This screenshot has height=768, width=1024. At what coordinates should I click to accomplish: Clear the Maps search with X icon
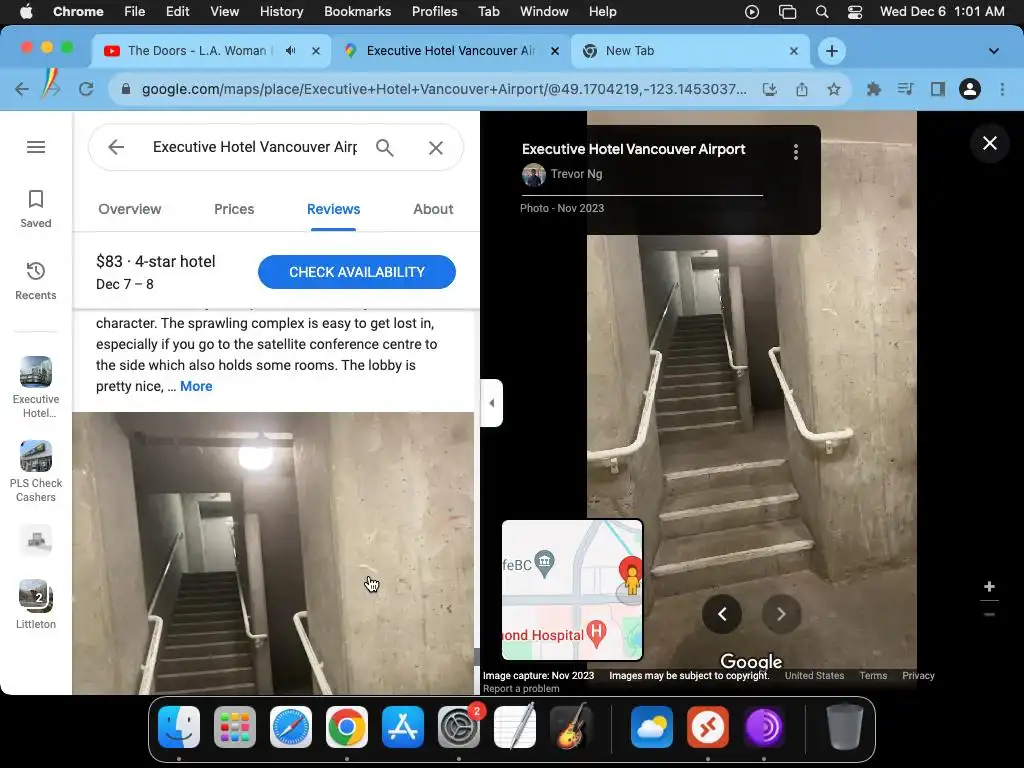click(436, 148)
